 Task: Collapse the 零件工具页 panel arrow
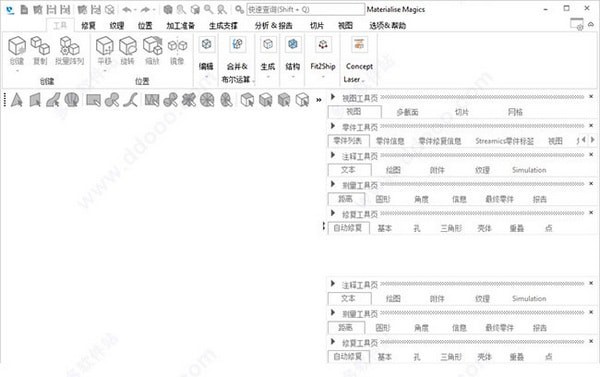pyautogui.click(x=333, y=126)
